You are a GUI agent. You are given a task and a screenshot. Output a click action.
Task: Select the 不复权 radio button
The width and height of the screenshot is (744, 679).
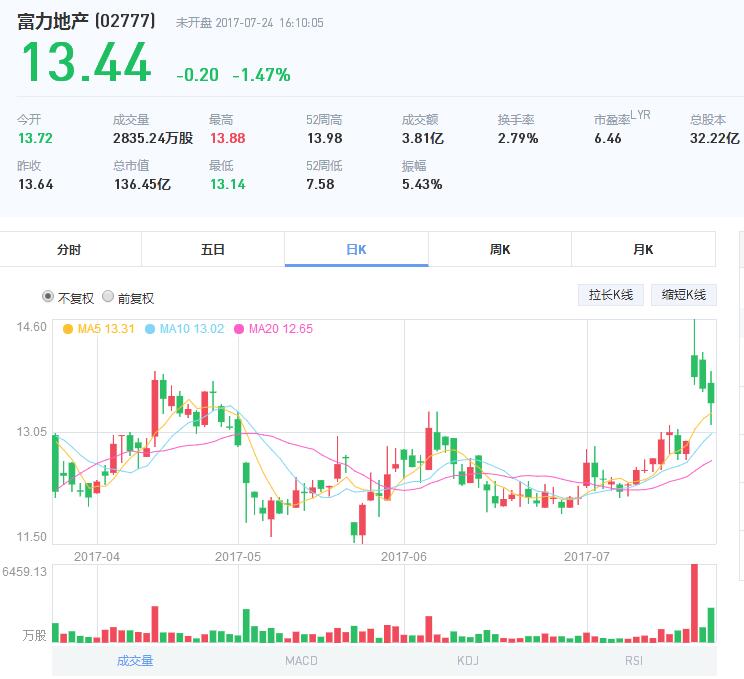(x=48, y=297)
